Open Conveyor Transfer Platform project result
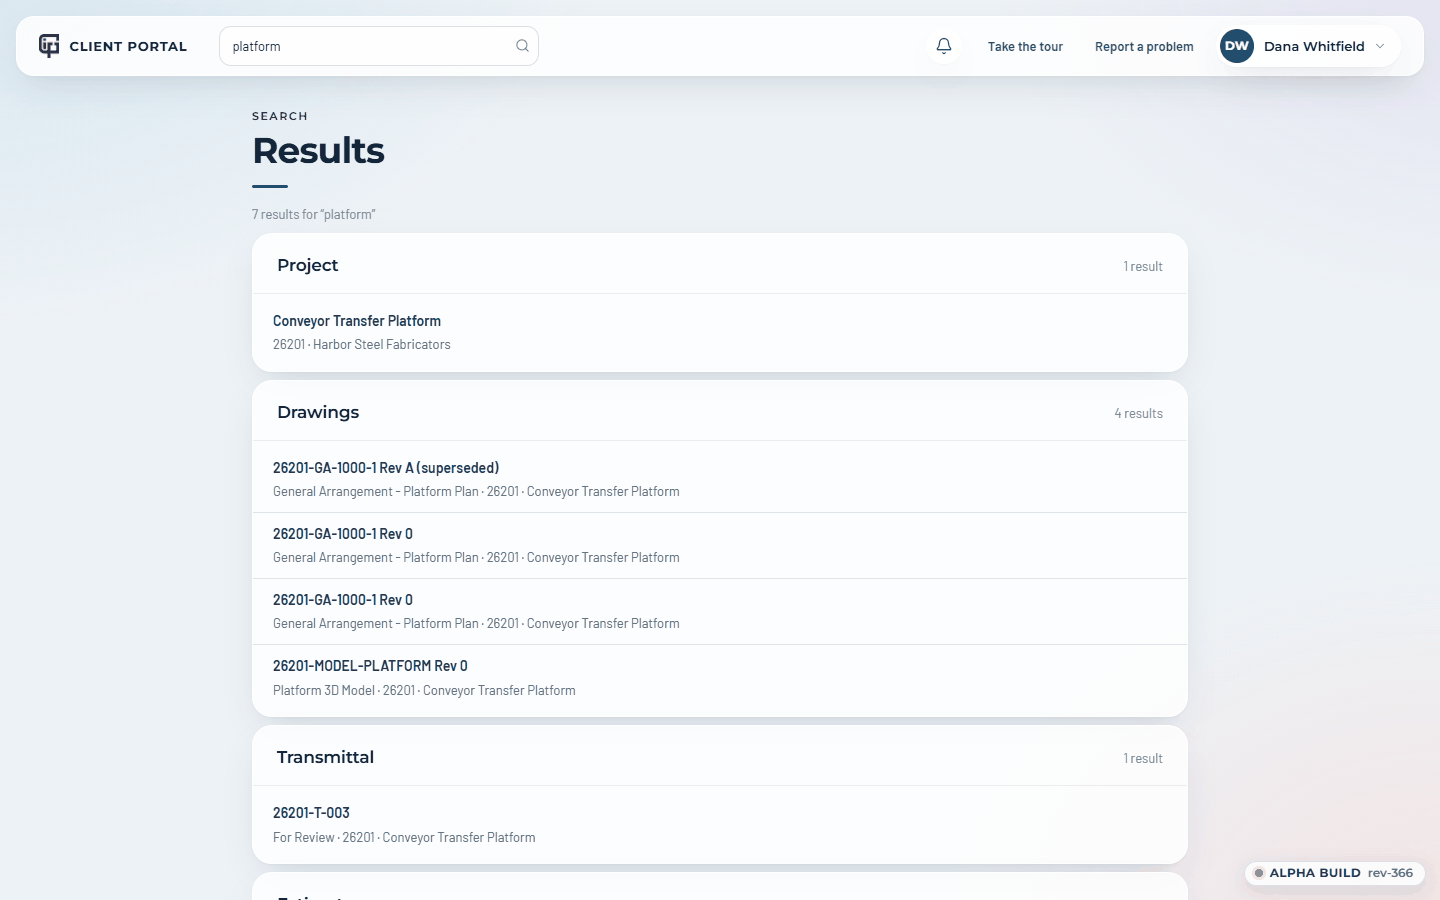 coord(720,332)
